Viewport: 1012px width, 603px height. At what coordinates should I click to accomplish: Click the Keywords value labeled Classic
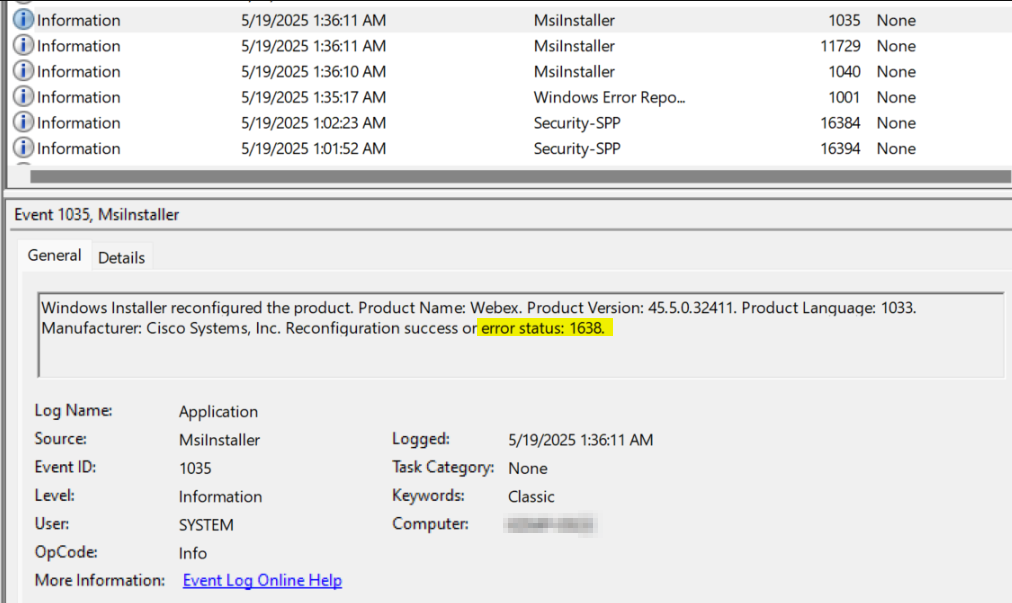(530, 496)
